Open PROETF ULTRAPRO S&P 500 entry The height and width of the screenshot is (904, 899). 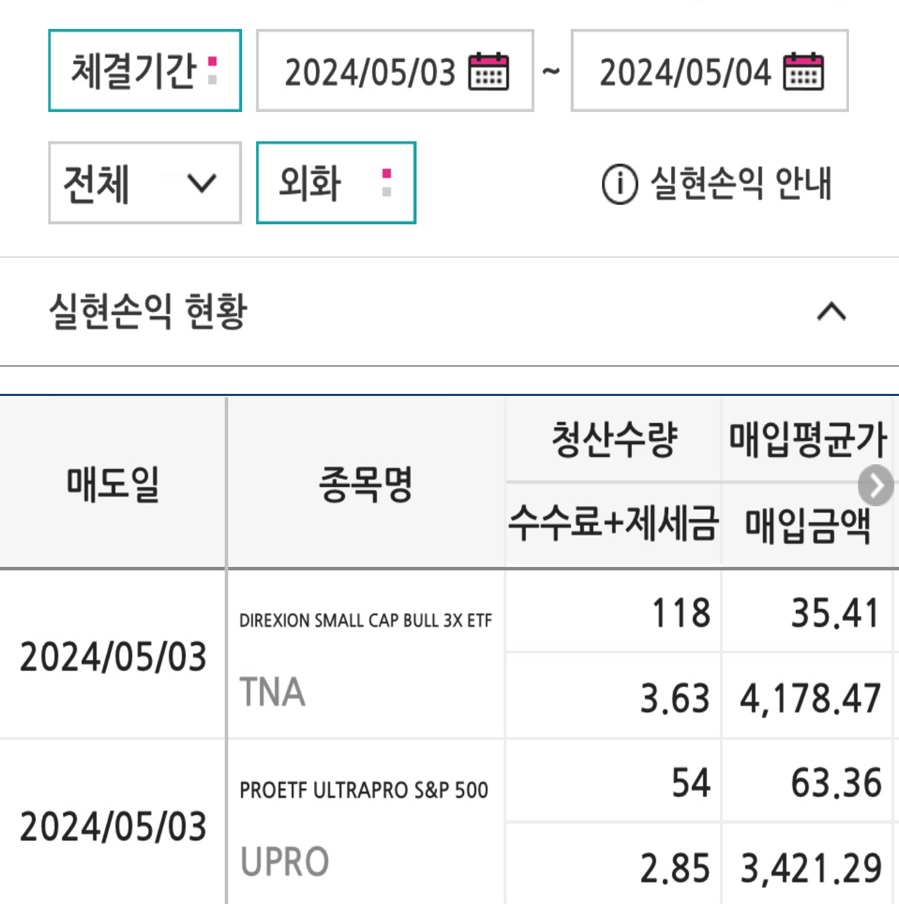(x=364, y=790)
